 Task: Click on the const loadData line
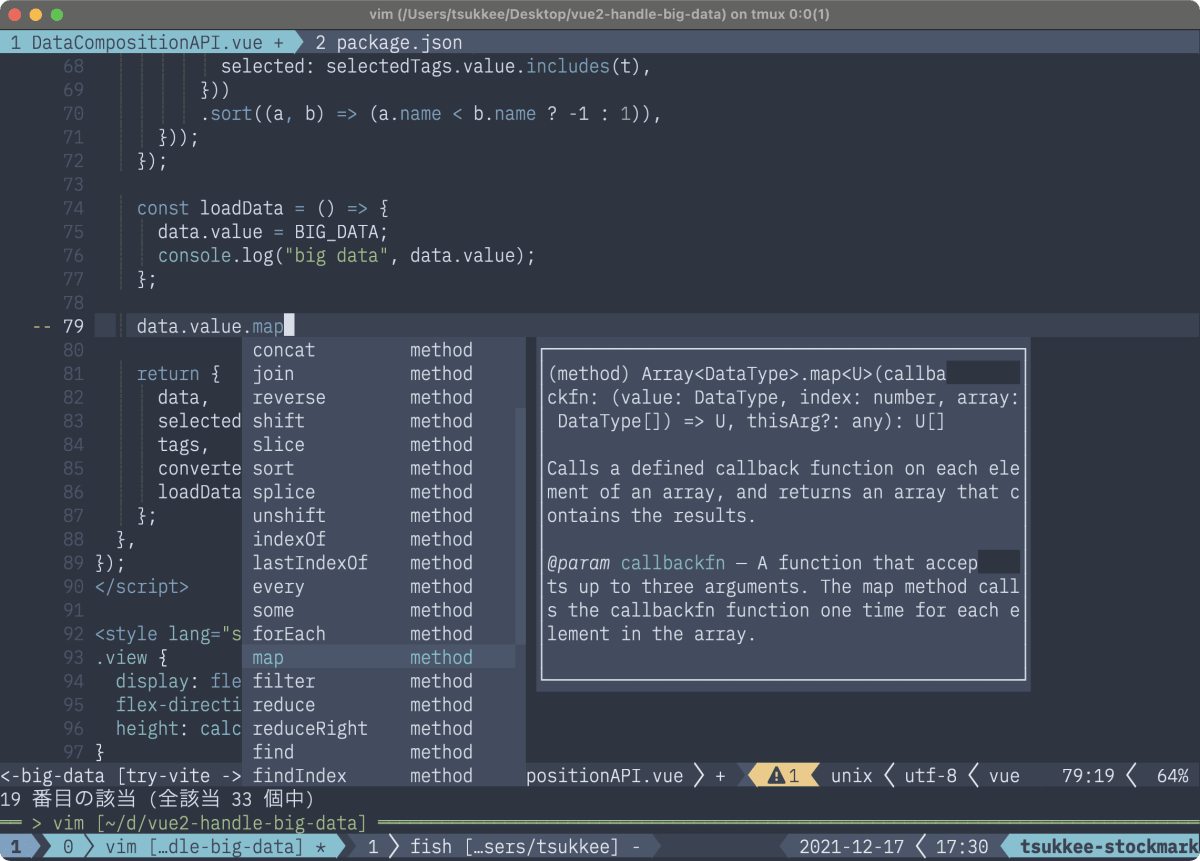262,208
